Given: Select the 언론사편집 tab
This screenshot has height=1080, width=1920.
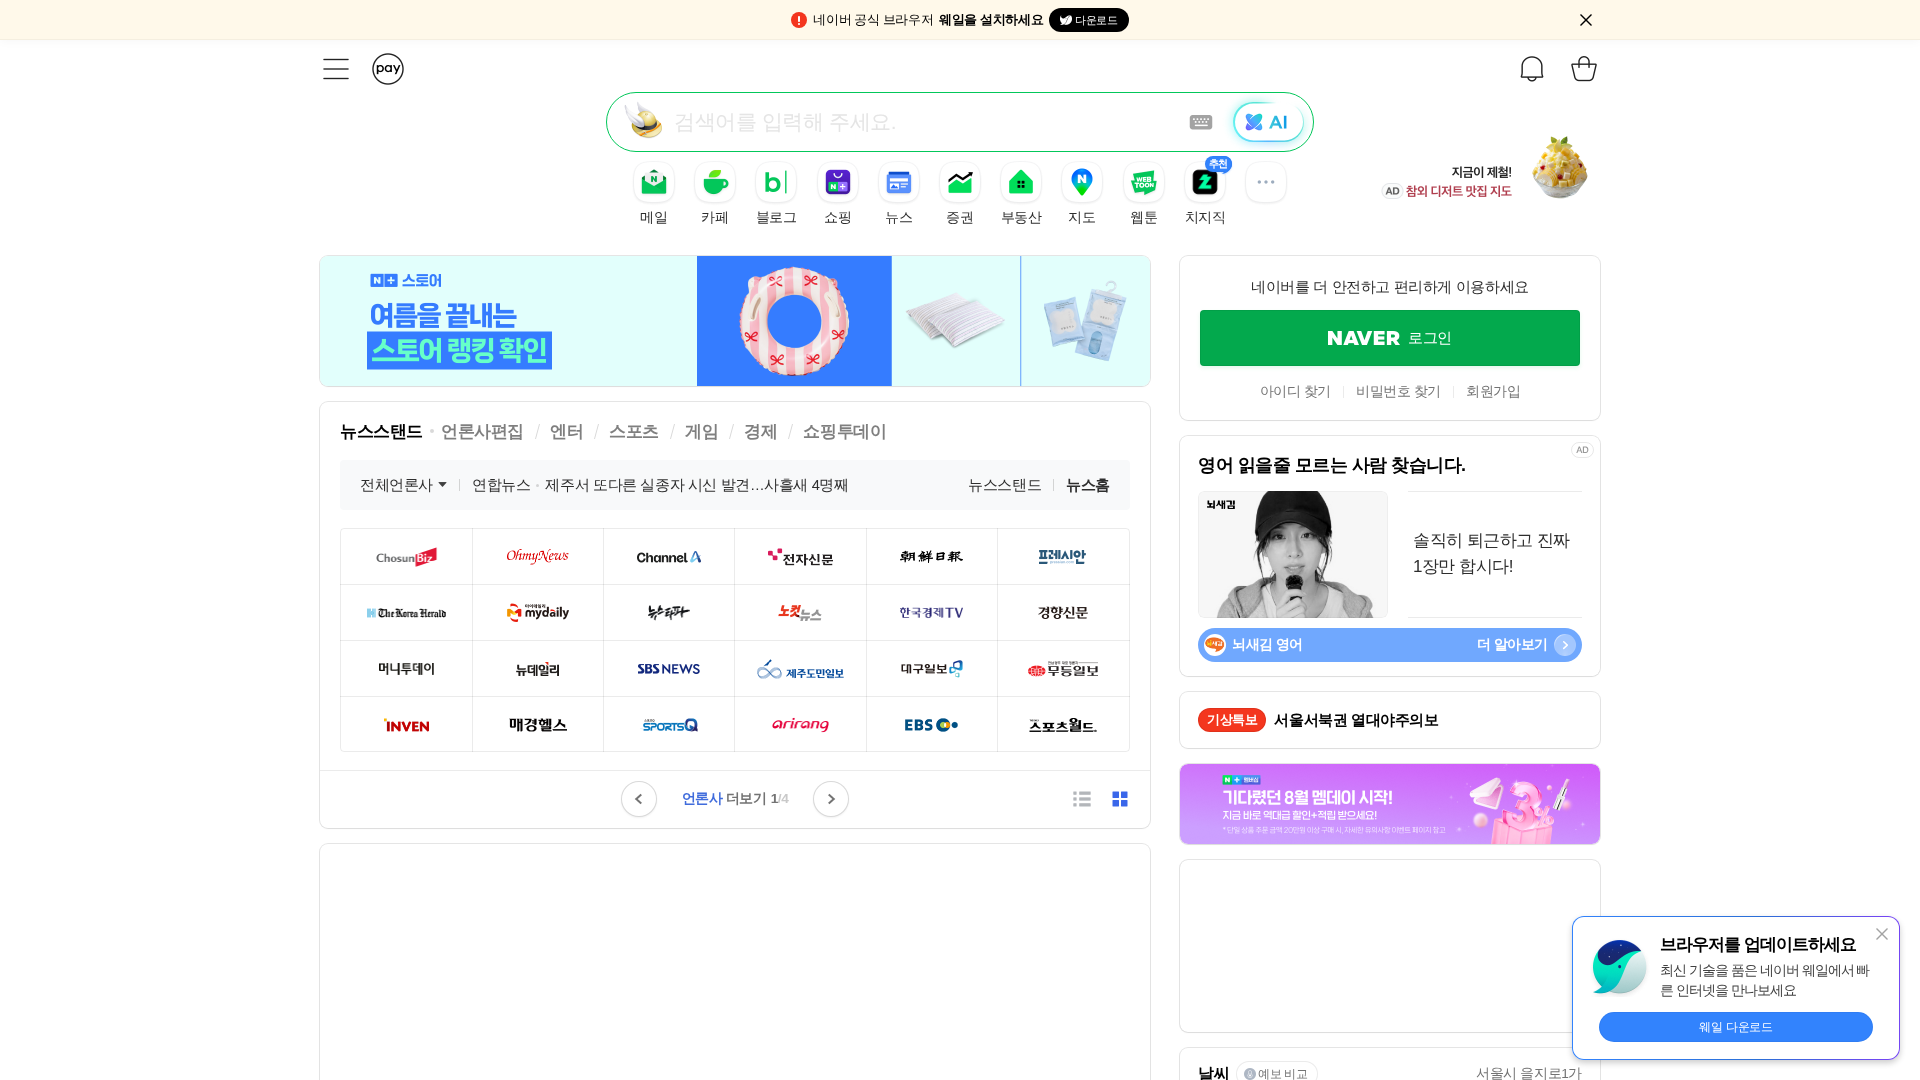Looking at the screenshot, I should (482, 432).
